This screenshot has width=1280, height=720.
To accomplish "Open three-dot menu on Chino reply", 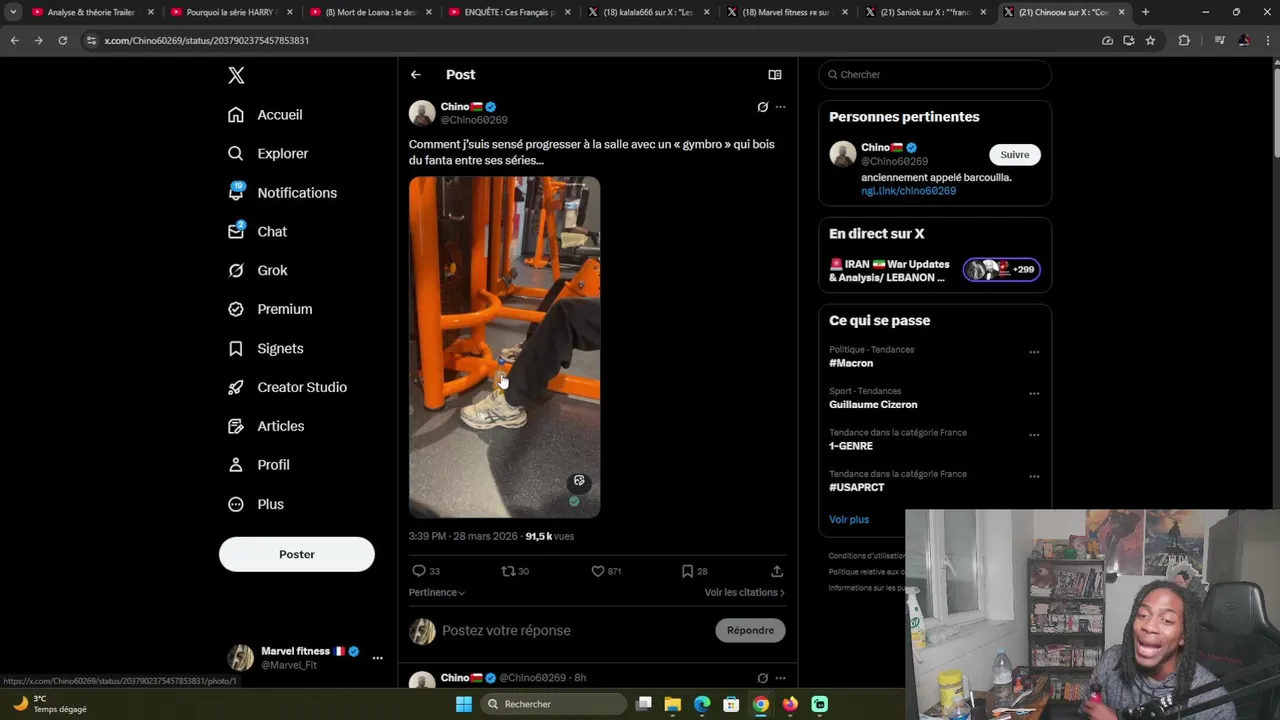I will pyautogui.click(x=780, y=678).
